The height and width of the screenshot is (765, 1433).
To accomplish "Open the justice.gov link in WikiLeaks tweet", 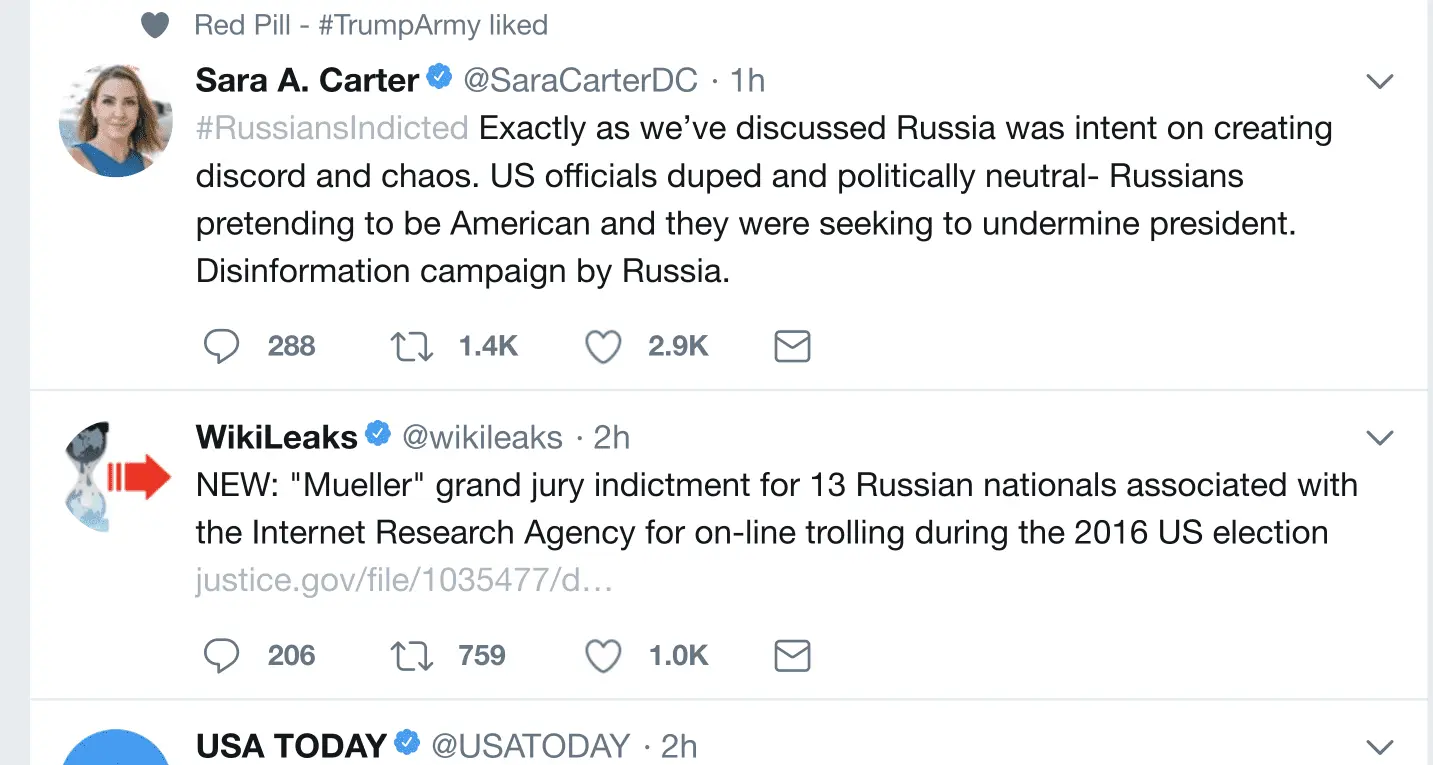I will (404, 581).
